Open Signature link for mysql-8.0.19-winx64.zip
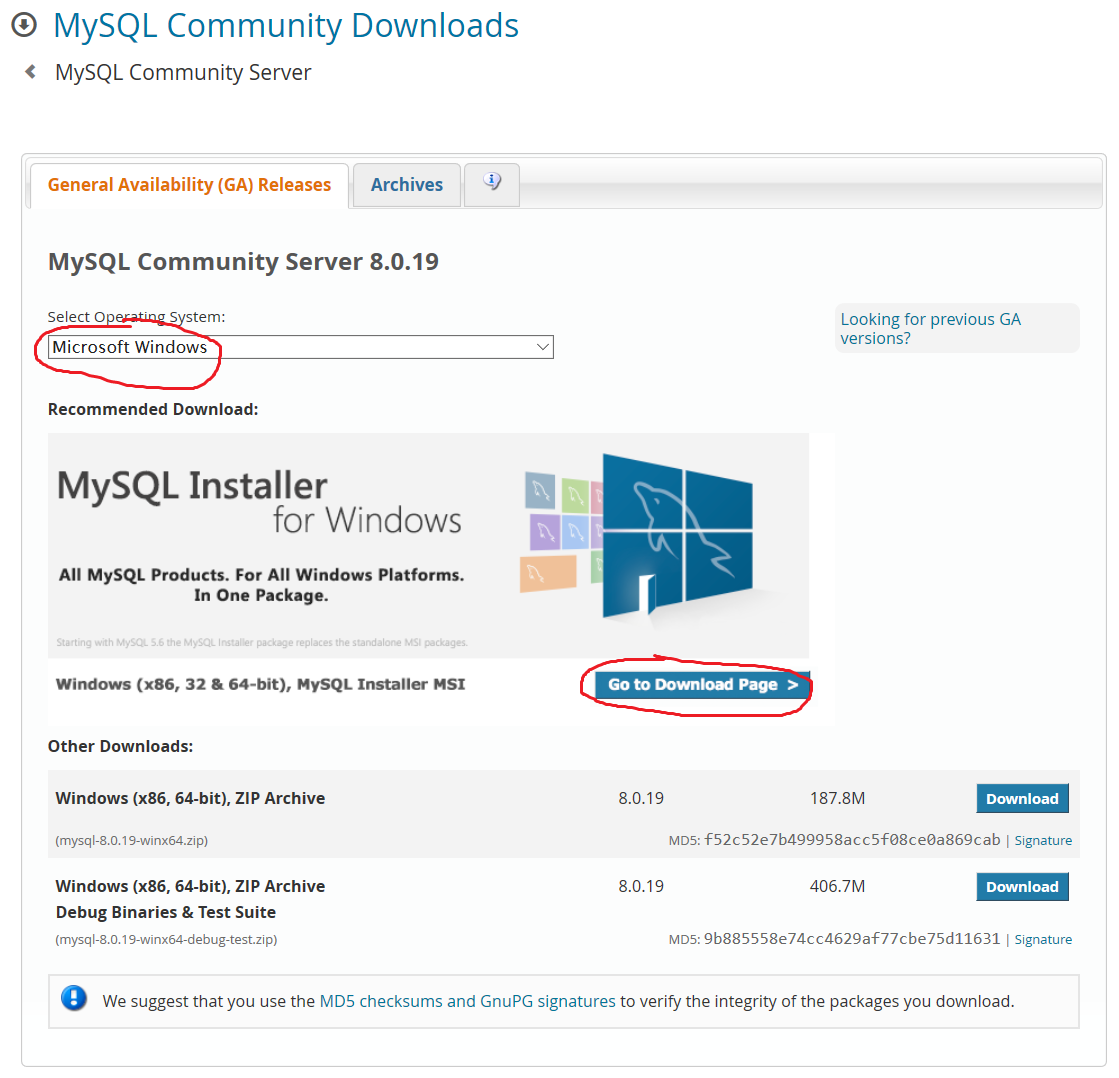This screenshot has height=1078, width=1119. tap(1043, 840)
